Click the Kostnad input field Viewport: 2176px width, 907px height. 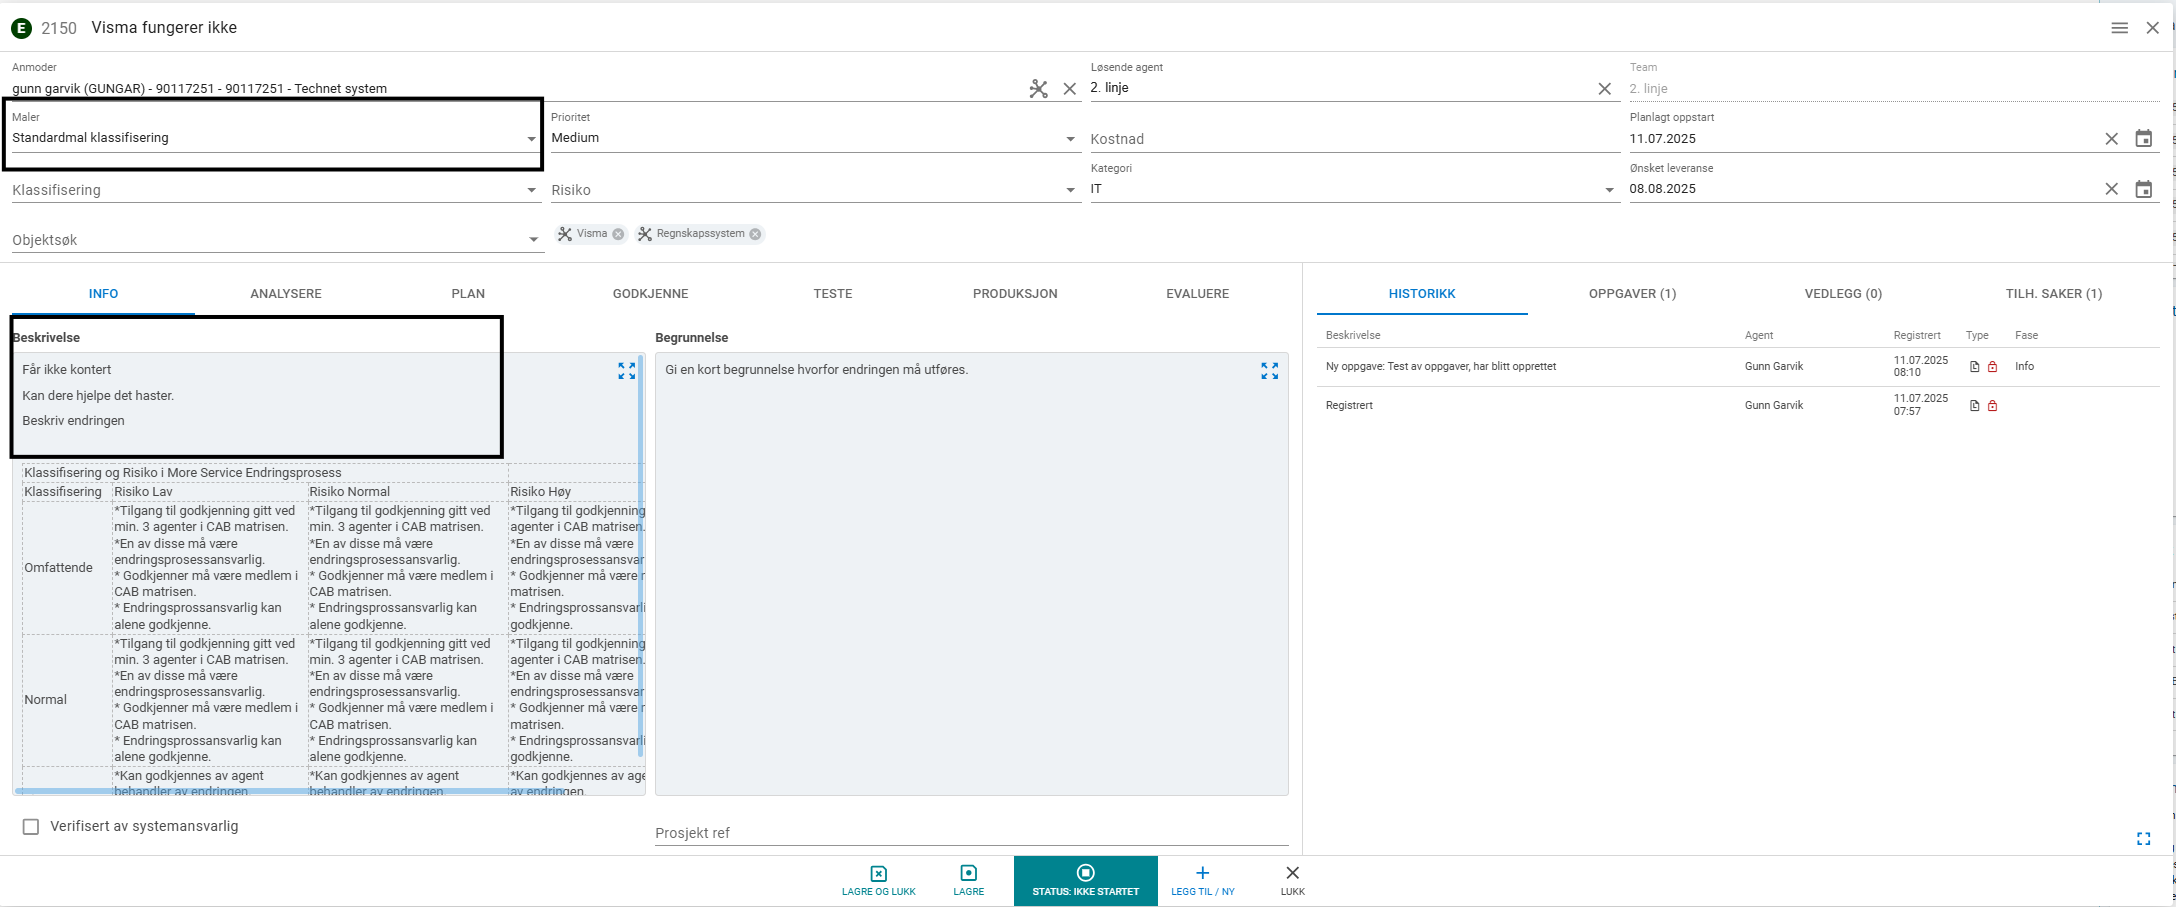point(1355,139)
